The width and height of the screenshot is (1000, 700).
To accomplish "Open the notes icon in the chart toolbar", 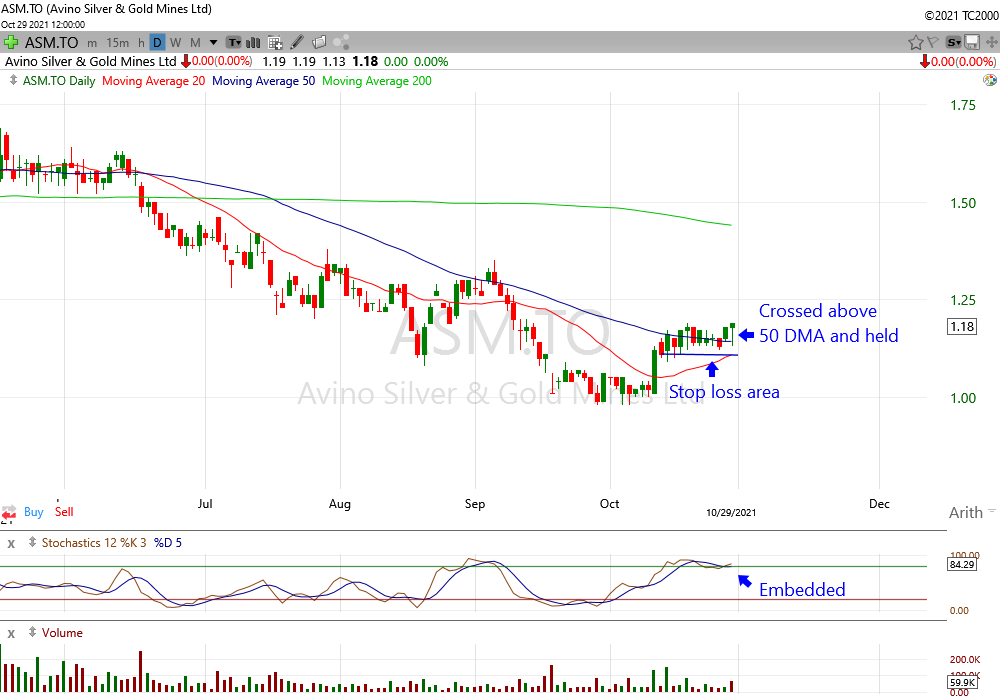I will click(x=319, y=43).
